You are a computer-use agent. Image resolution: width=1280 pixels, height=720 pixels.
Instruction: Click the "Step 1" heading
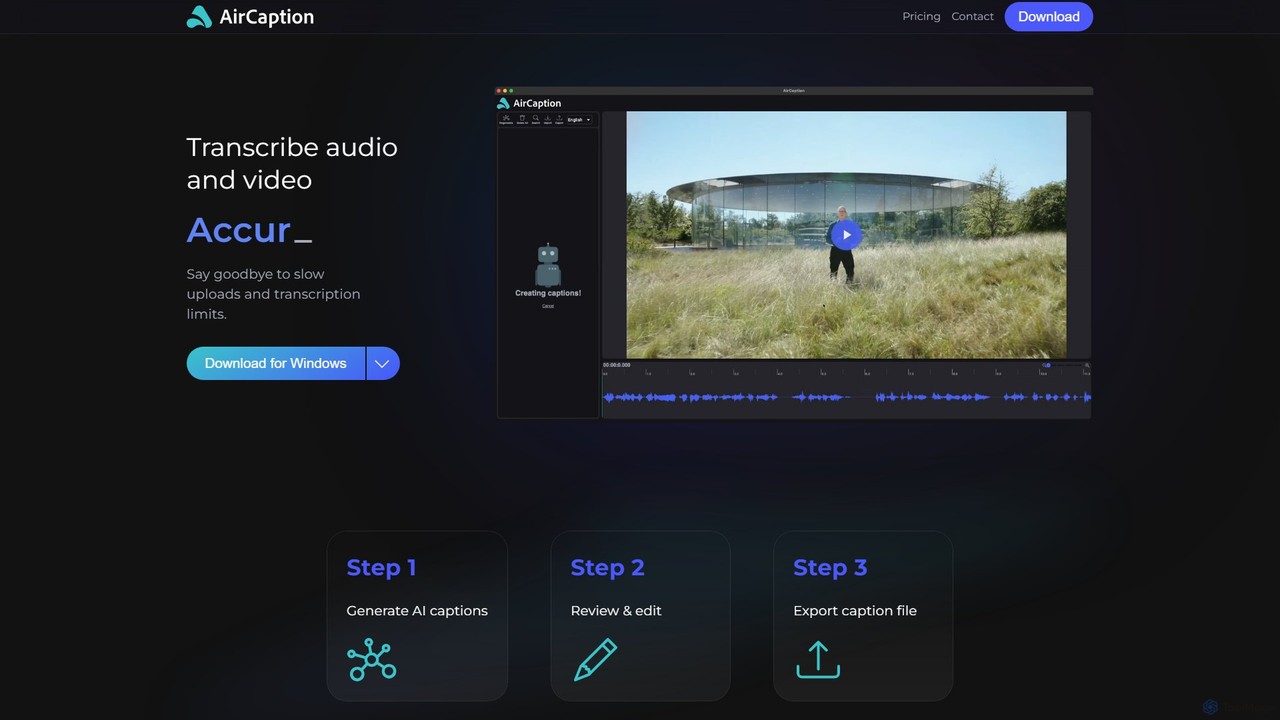381,568
